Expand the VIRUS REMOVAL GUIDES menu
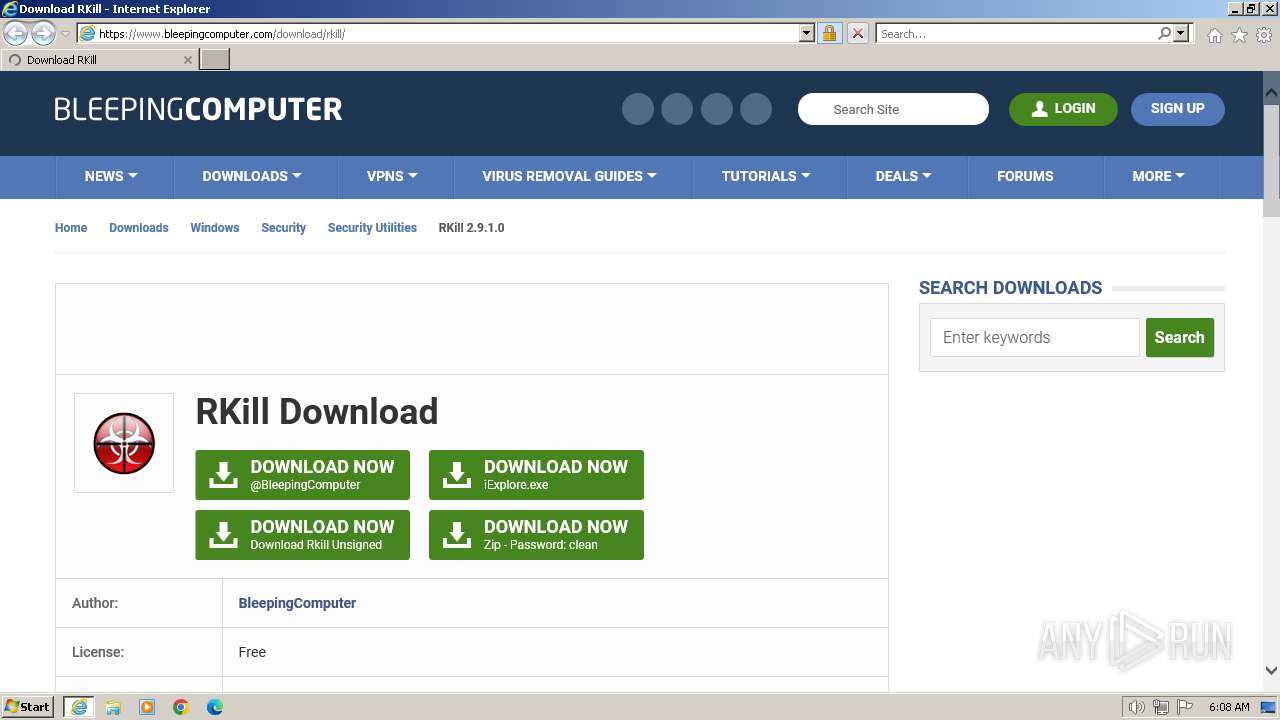The width and height of the screenshot is (1280, 720). click(x=570, y=176)
